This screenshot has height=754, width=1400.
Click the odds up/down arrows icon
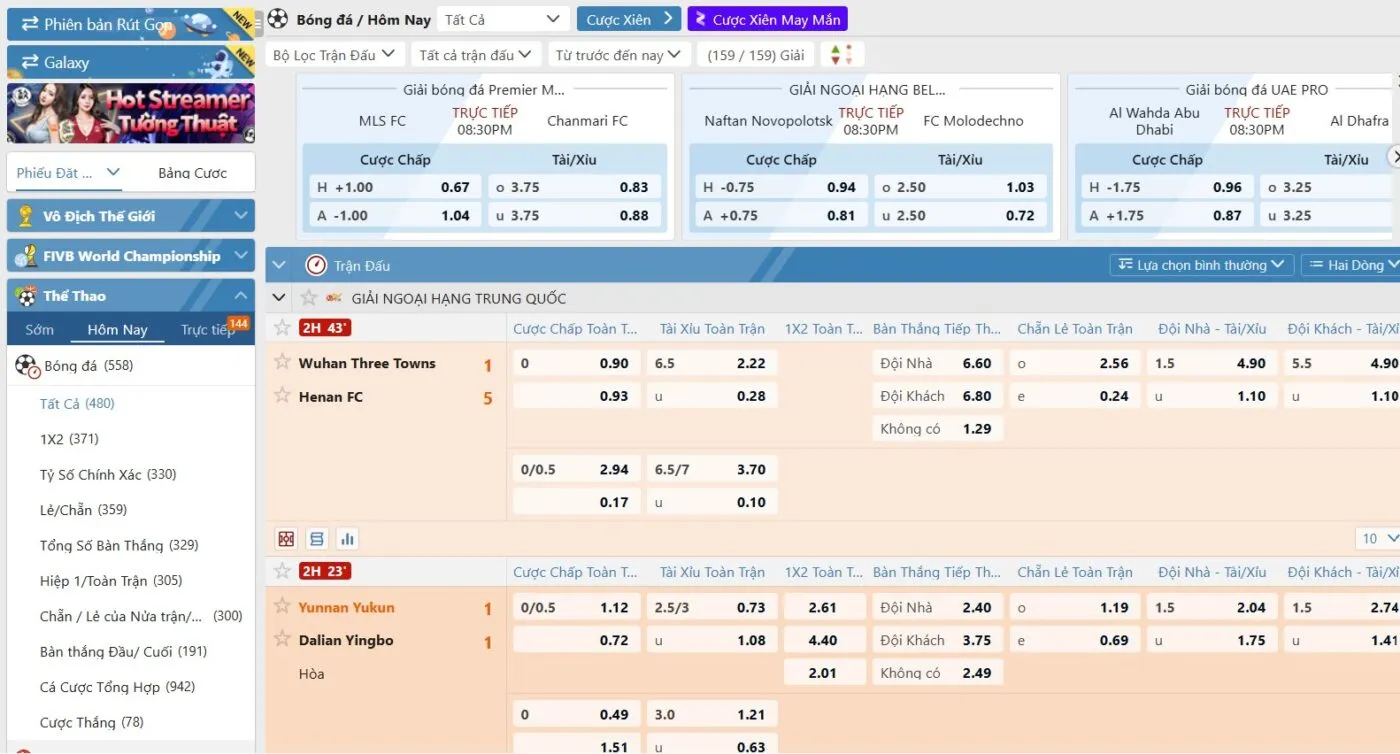842,55
